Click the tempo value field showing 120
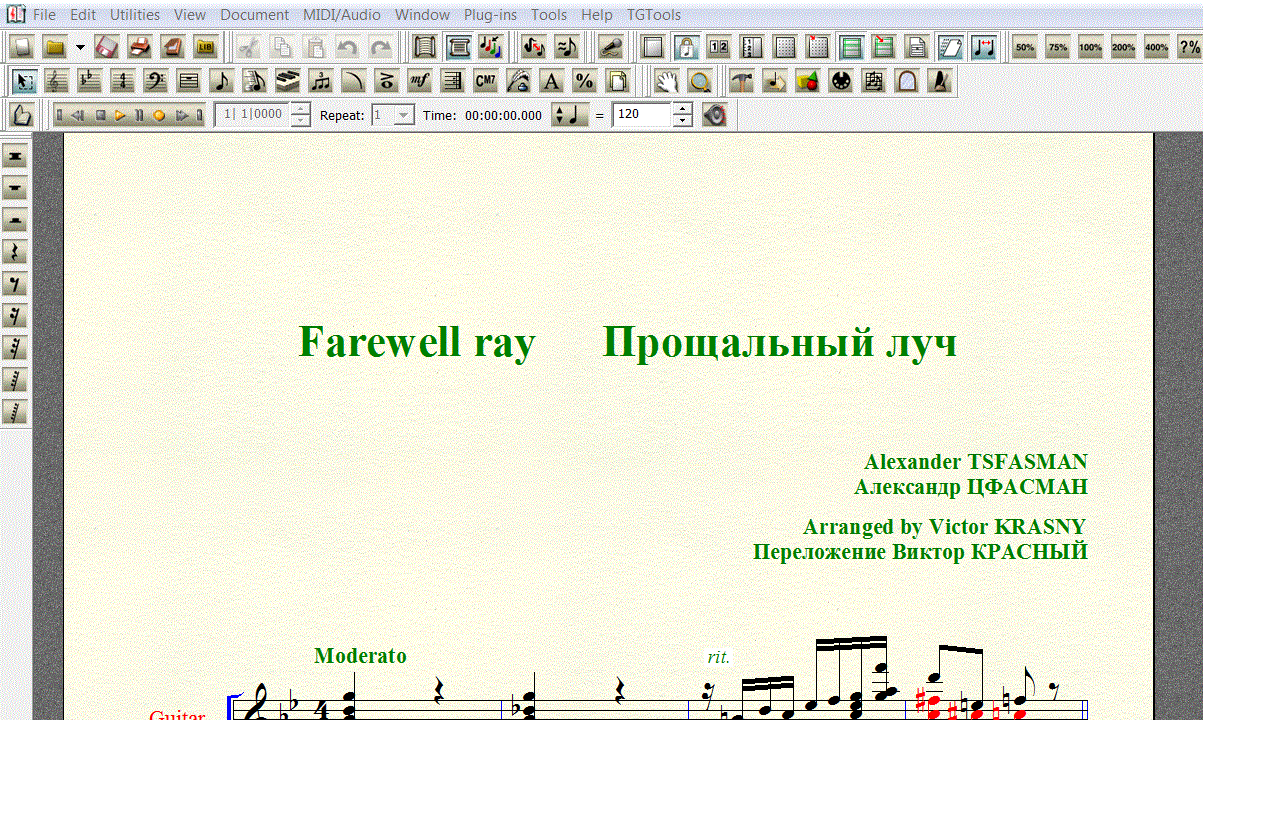The image size is (1274, 817). point(641,115)
